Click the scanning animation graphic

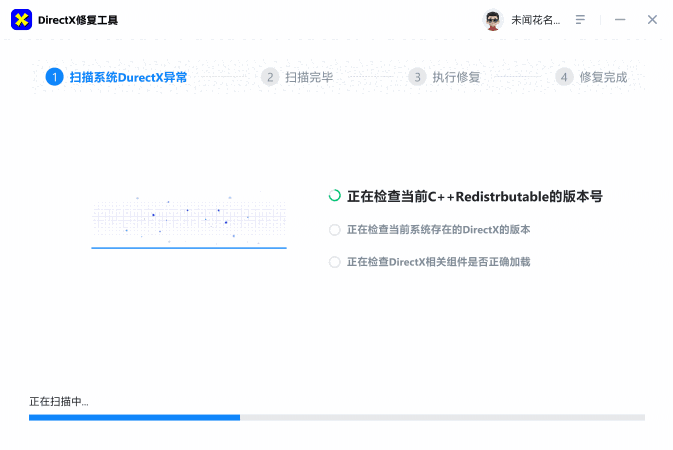point(189,221)
